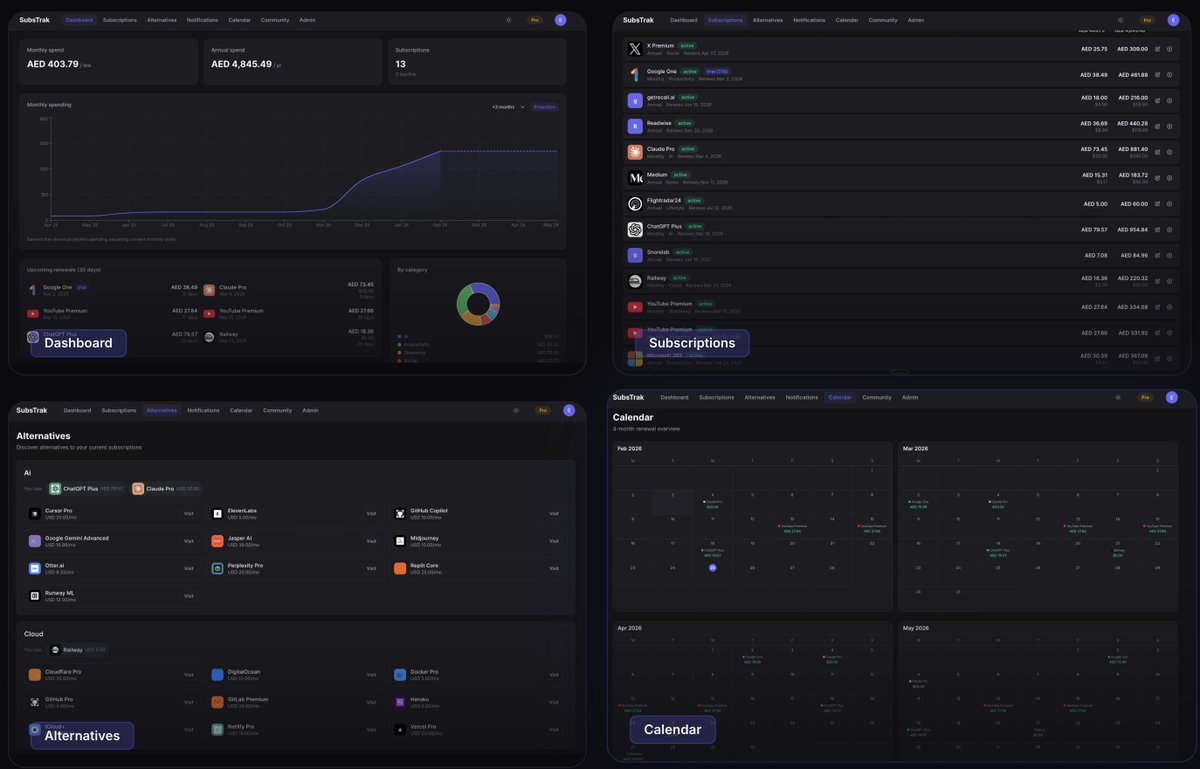Image resolution: width=1200 pixels, height=769 pixels.
Task: Edit the Claude Pro subscription row
Action: click(x=1157, y=152)
